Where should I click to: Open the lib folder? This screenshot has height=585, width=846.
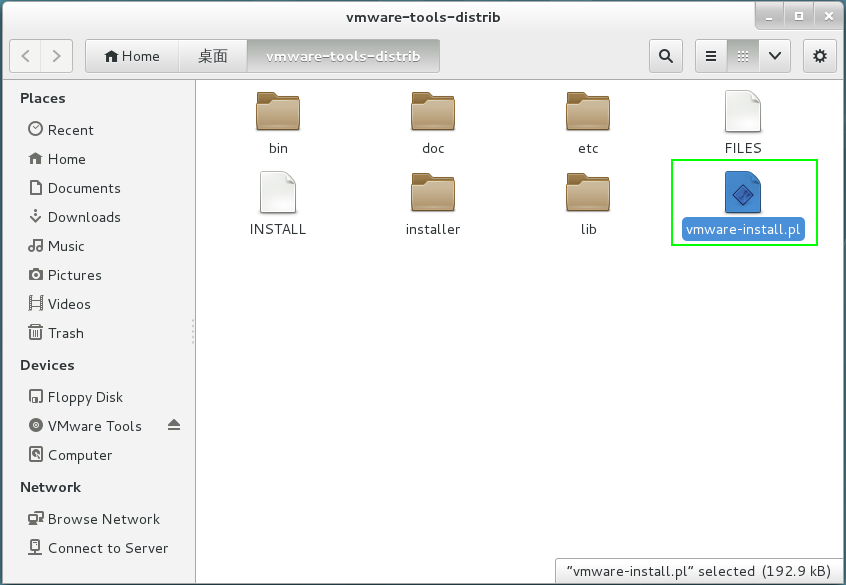[x=588, y=192]
